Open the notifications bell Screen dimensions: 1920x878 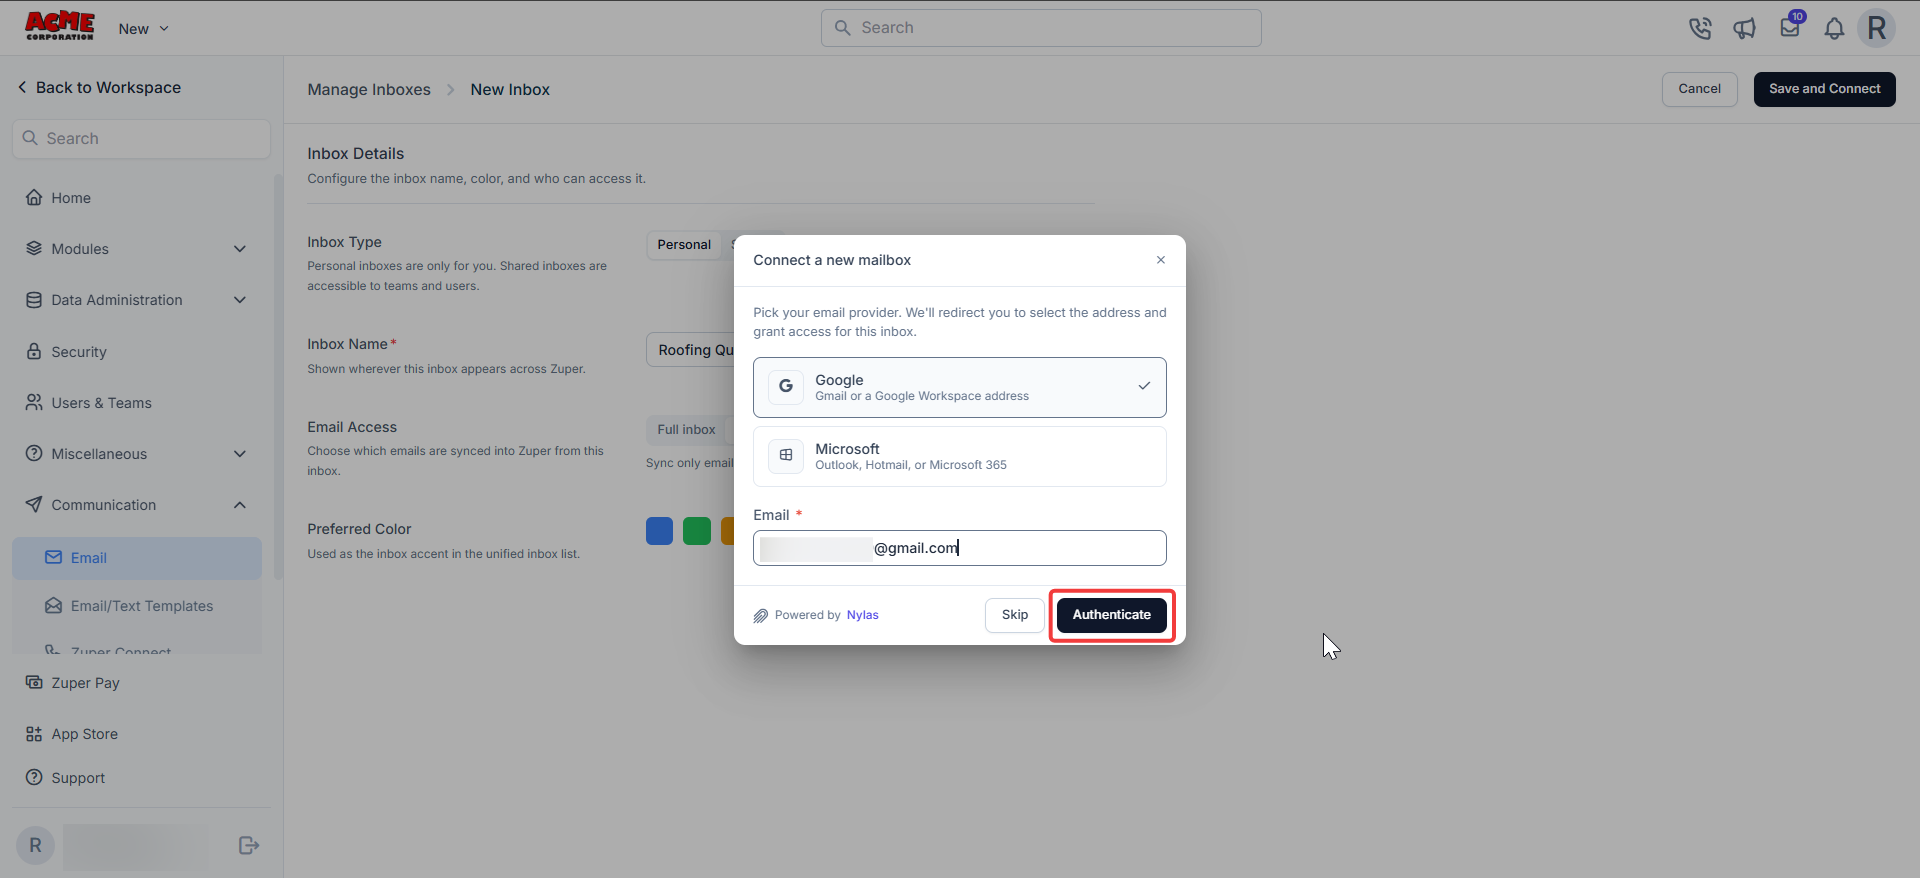[x=1834, y=28]
